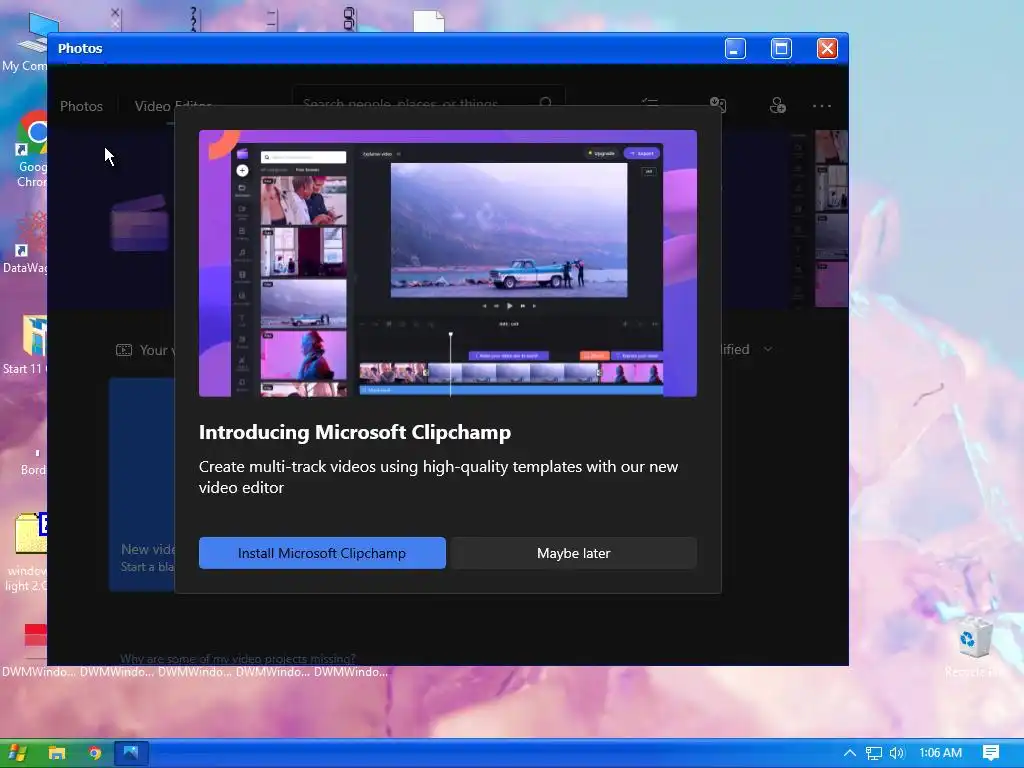
Task: Open the Photos more options ellipsis
Action: click(822, 106)
